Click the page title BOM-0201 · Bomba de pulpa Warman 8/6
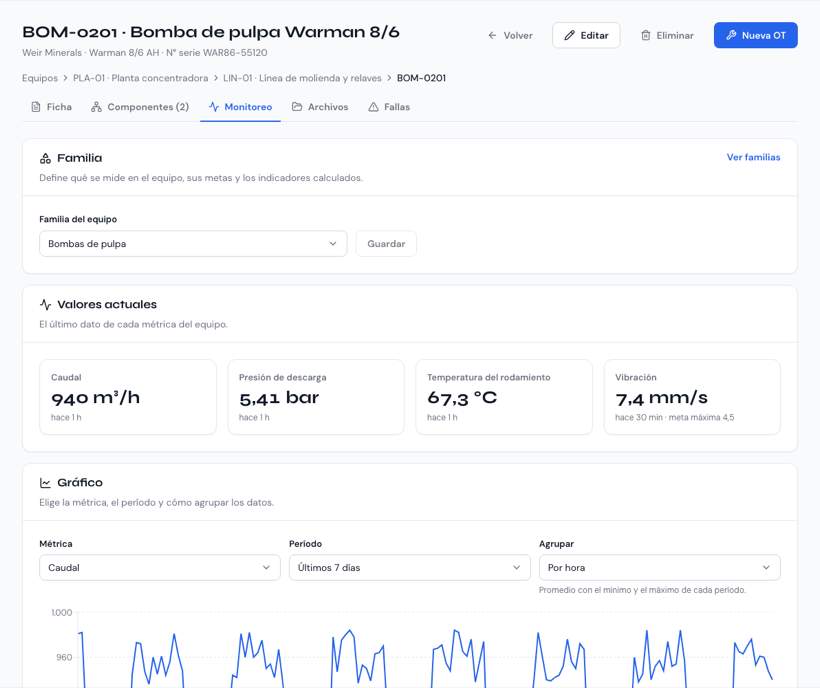This screenshot has width=820, height=688. pos(211,32)
